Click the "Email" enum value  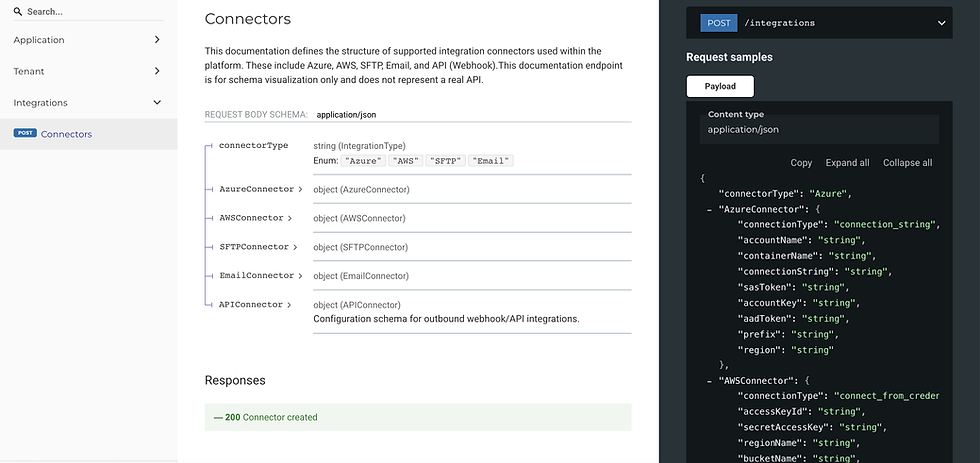pyautogui.click(x=491, y=161)
